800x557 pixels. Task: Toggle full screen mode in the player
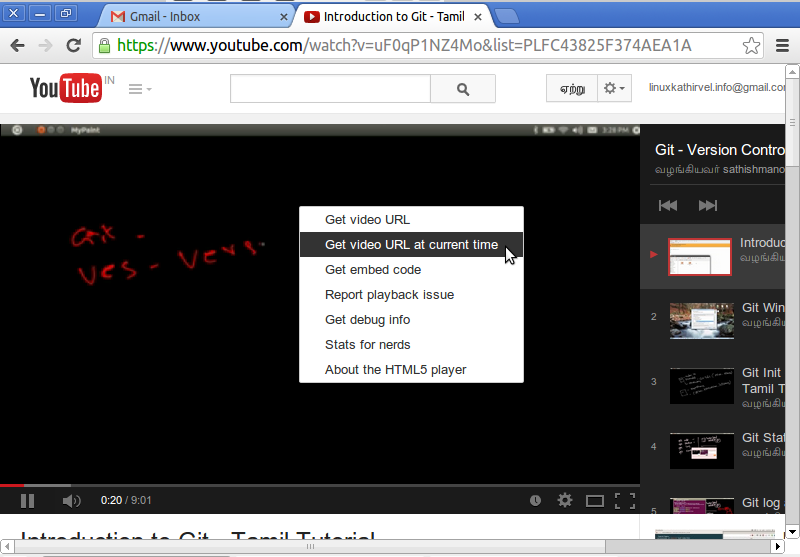[x=625, y=501]
